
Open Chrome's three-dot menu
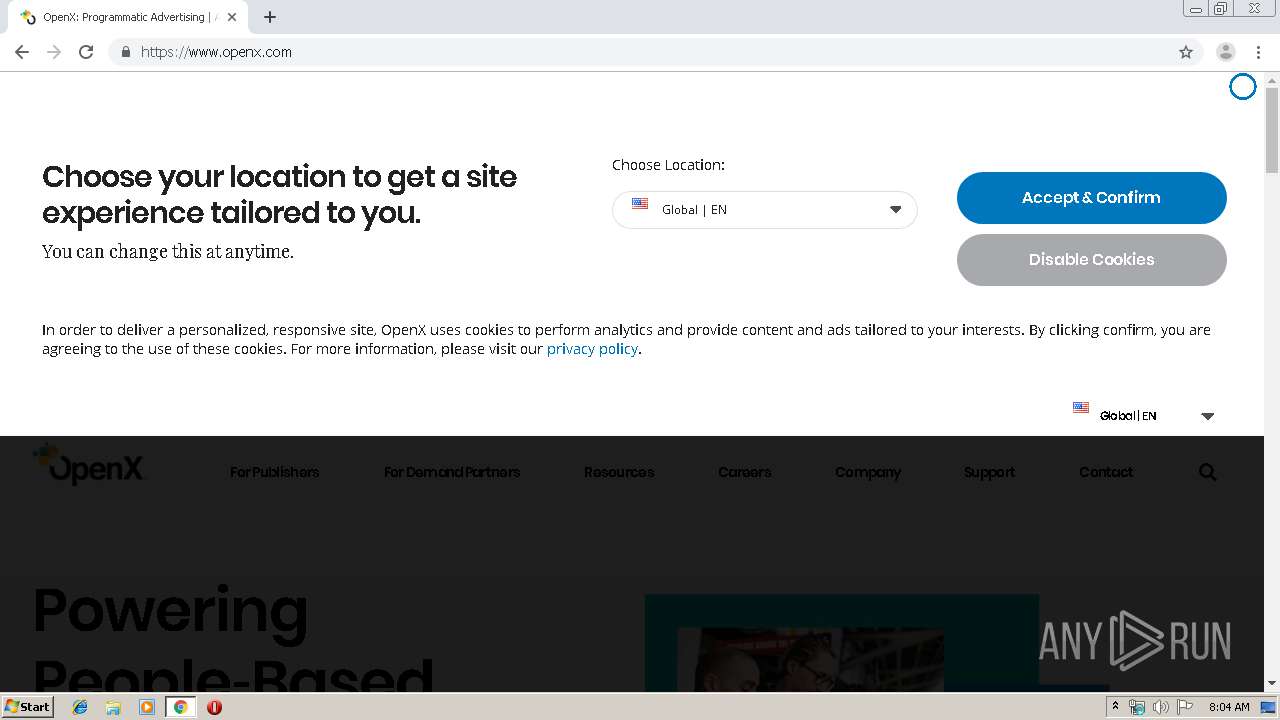[x=1259, y=52]
